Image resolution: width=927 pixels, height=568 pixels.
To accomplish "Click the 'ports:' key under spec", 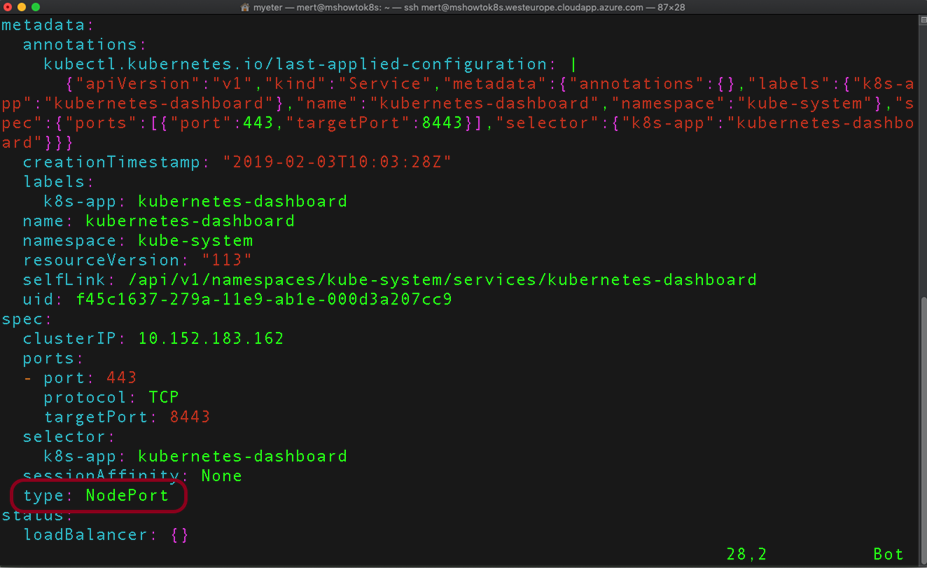I will pyautogui.click(x=53, y=358).
